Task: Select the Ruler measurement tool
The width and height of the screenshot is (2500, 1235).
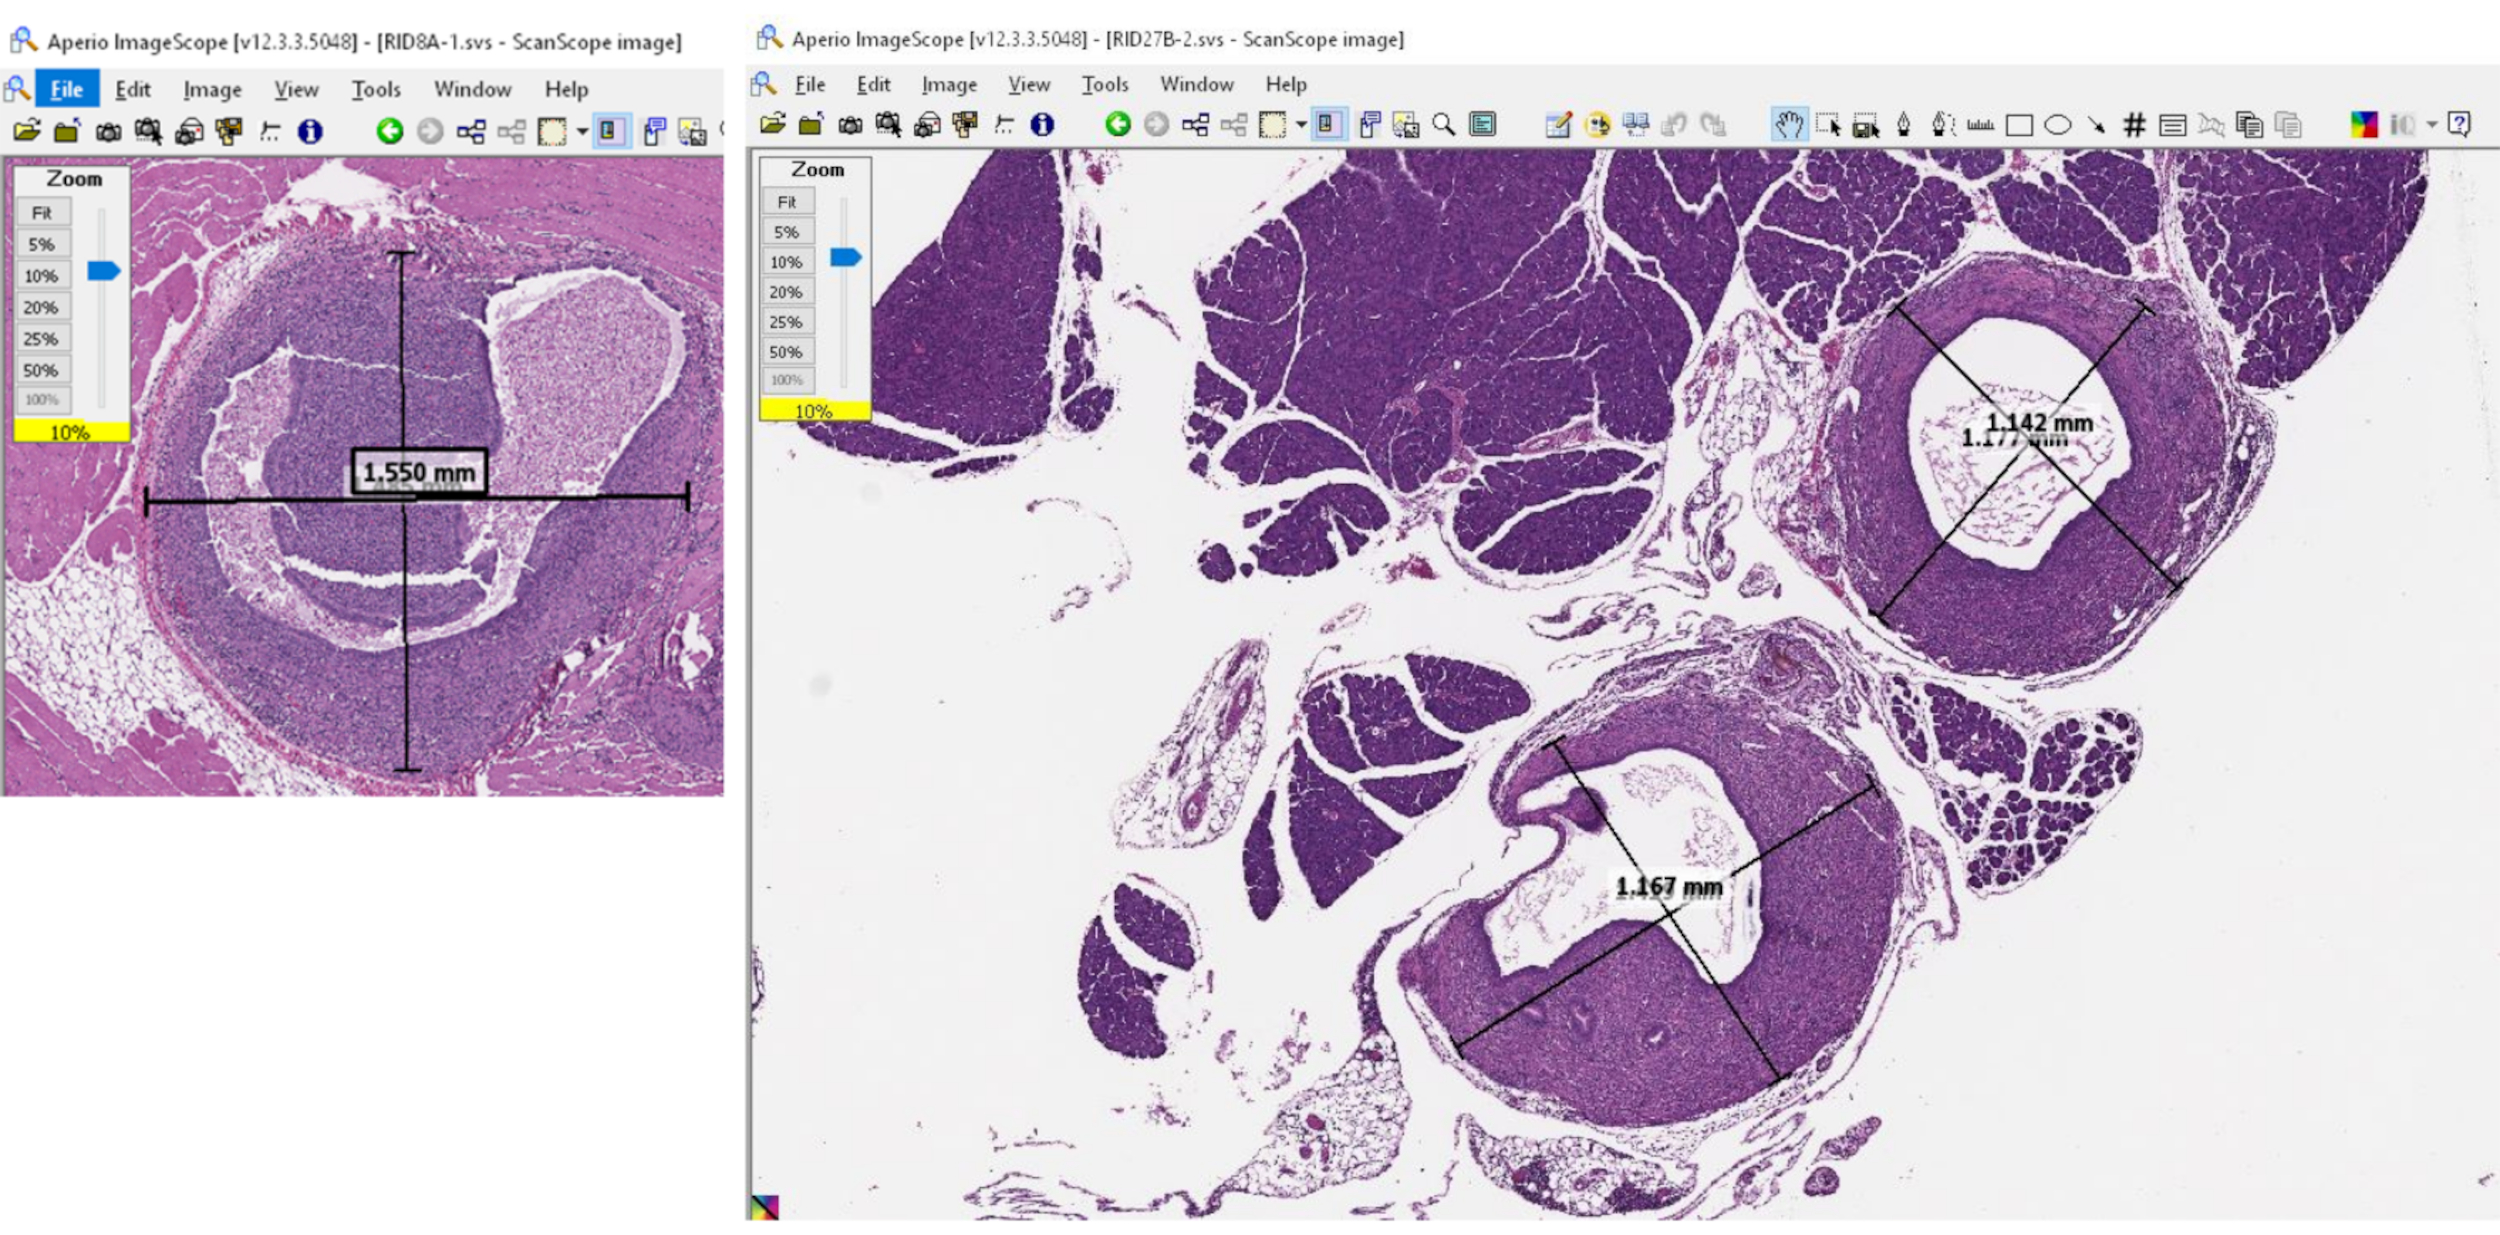Action: [1980, 124]
